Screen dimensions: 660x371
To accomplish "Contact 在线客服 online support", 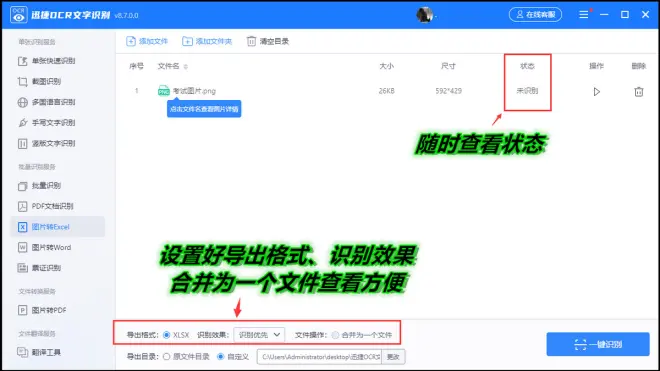I will tap(535, 15).
